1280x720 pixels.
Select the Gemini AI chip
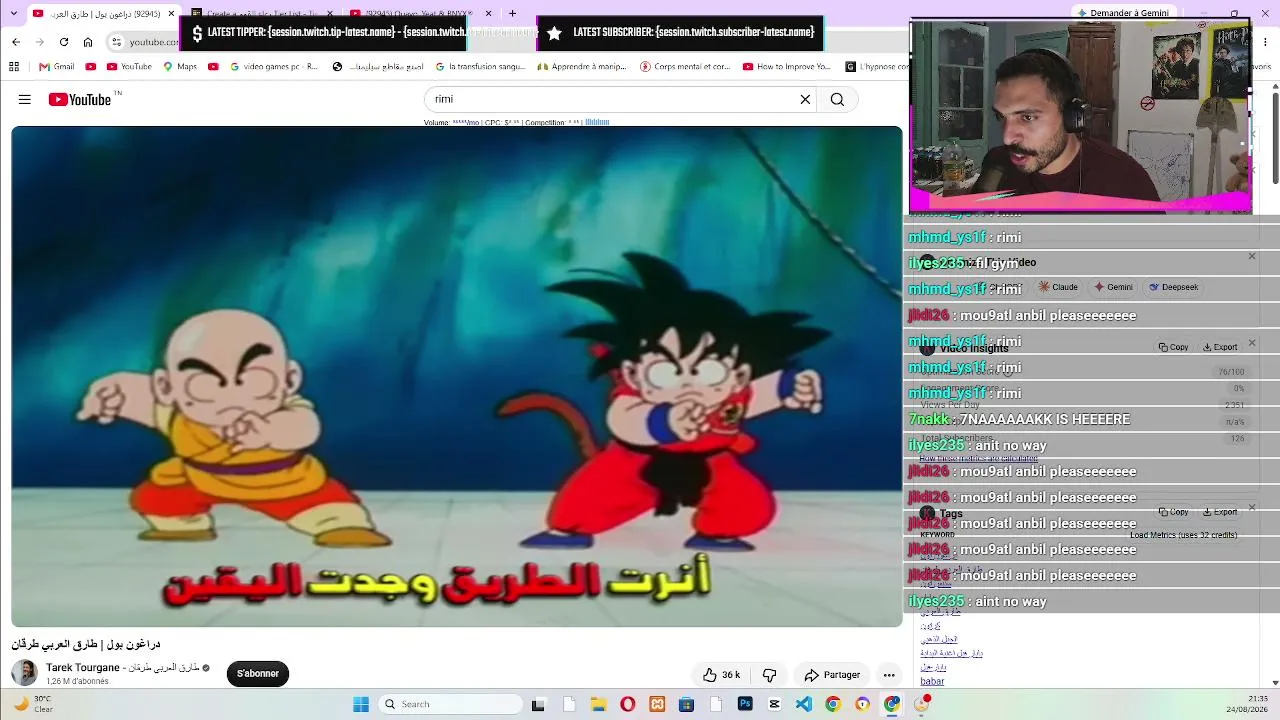1113,287
